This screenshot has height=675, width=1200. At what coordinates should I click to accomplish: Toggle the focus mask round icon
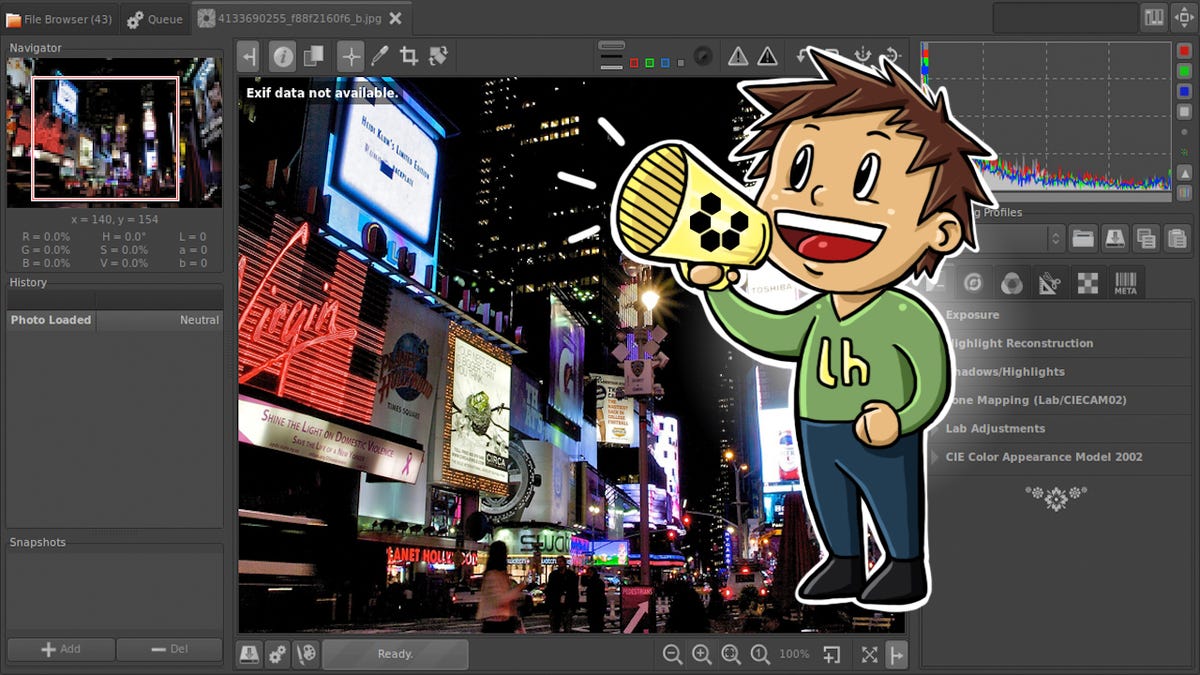704,57
